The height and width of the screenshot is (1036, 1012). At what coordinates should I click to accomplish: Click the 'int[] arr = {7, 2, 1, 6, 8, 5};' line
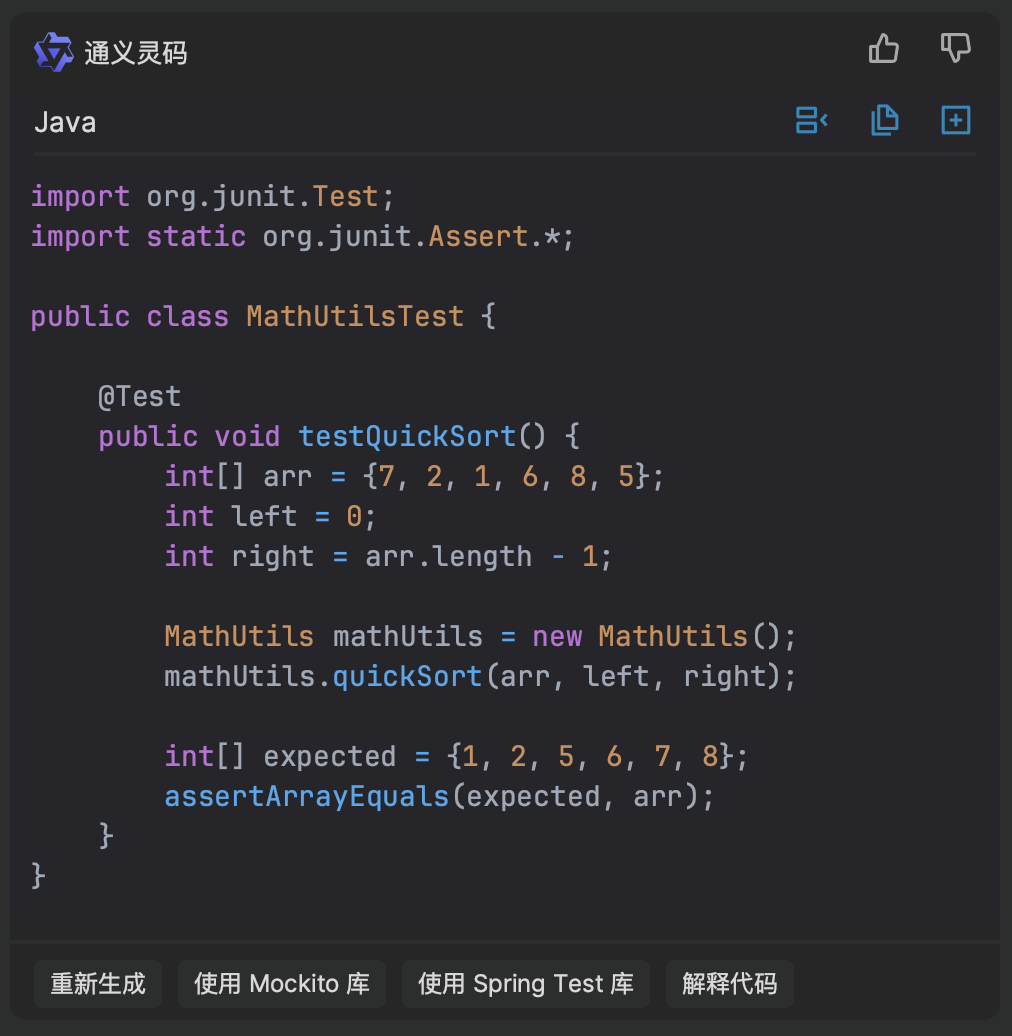(414, 476)
